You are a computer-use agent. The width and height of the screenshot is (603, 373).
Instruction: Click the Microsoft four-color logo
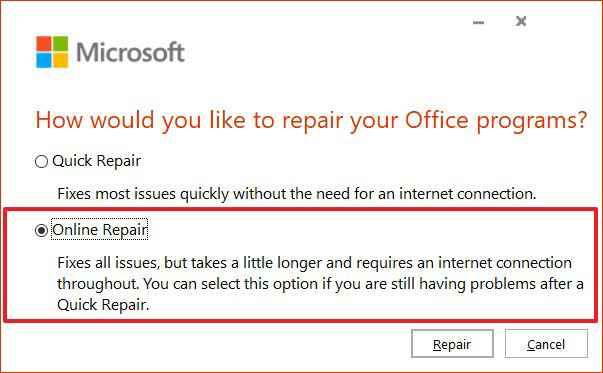(52, 52)
